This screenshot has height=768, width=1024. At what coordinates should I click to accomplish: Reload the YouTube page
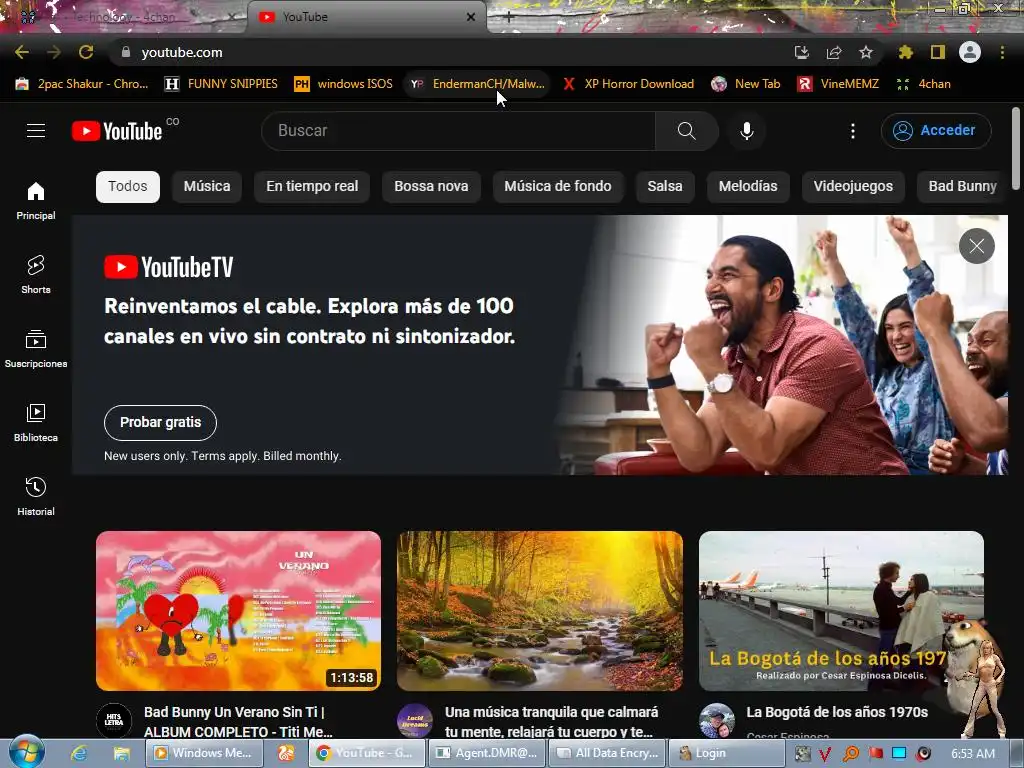coord(86,52)
